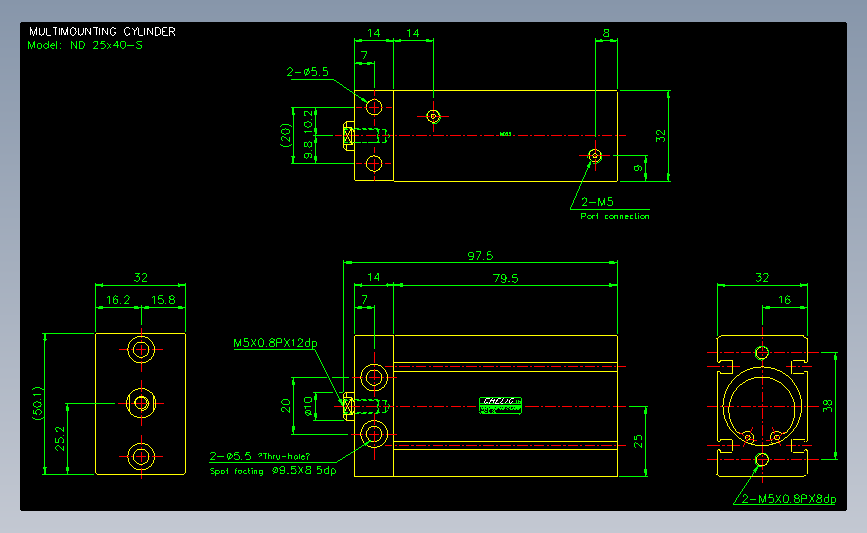
Task: Select the 9.8 dimension text
Action: coord(308,149)
